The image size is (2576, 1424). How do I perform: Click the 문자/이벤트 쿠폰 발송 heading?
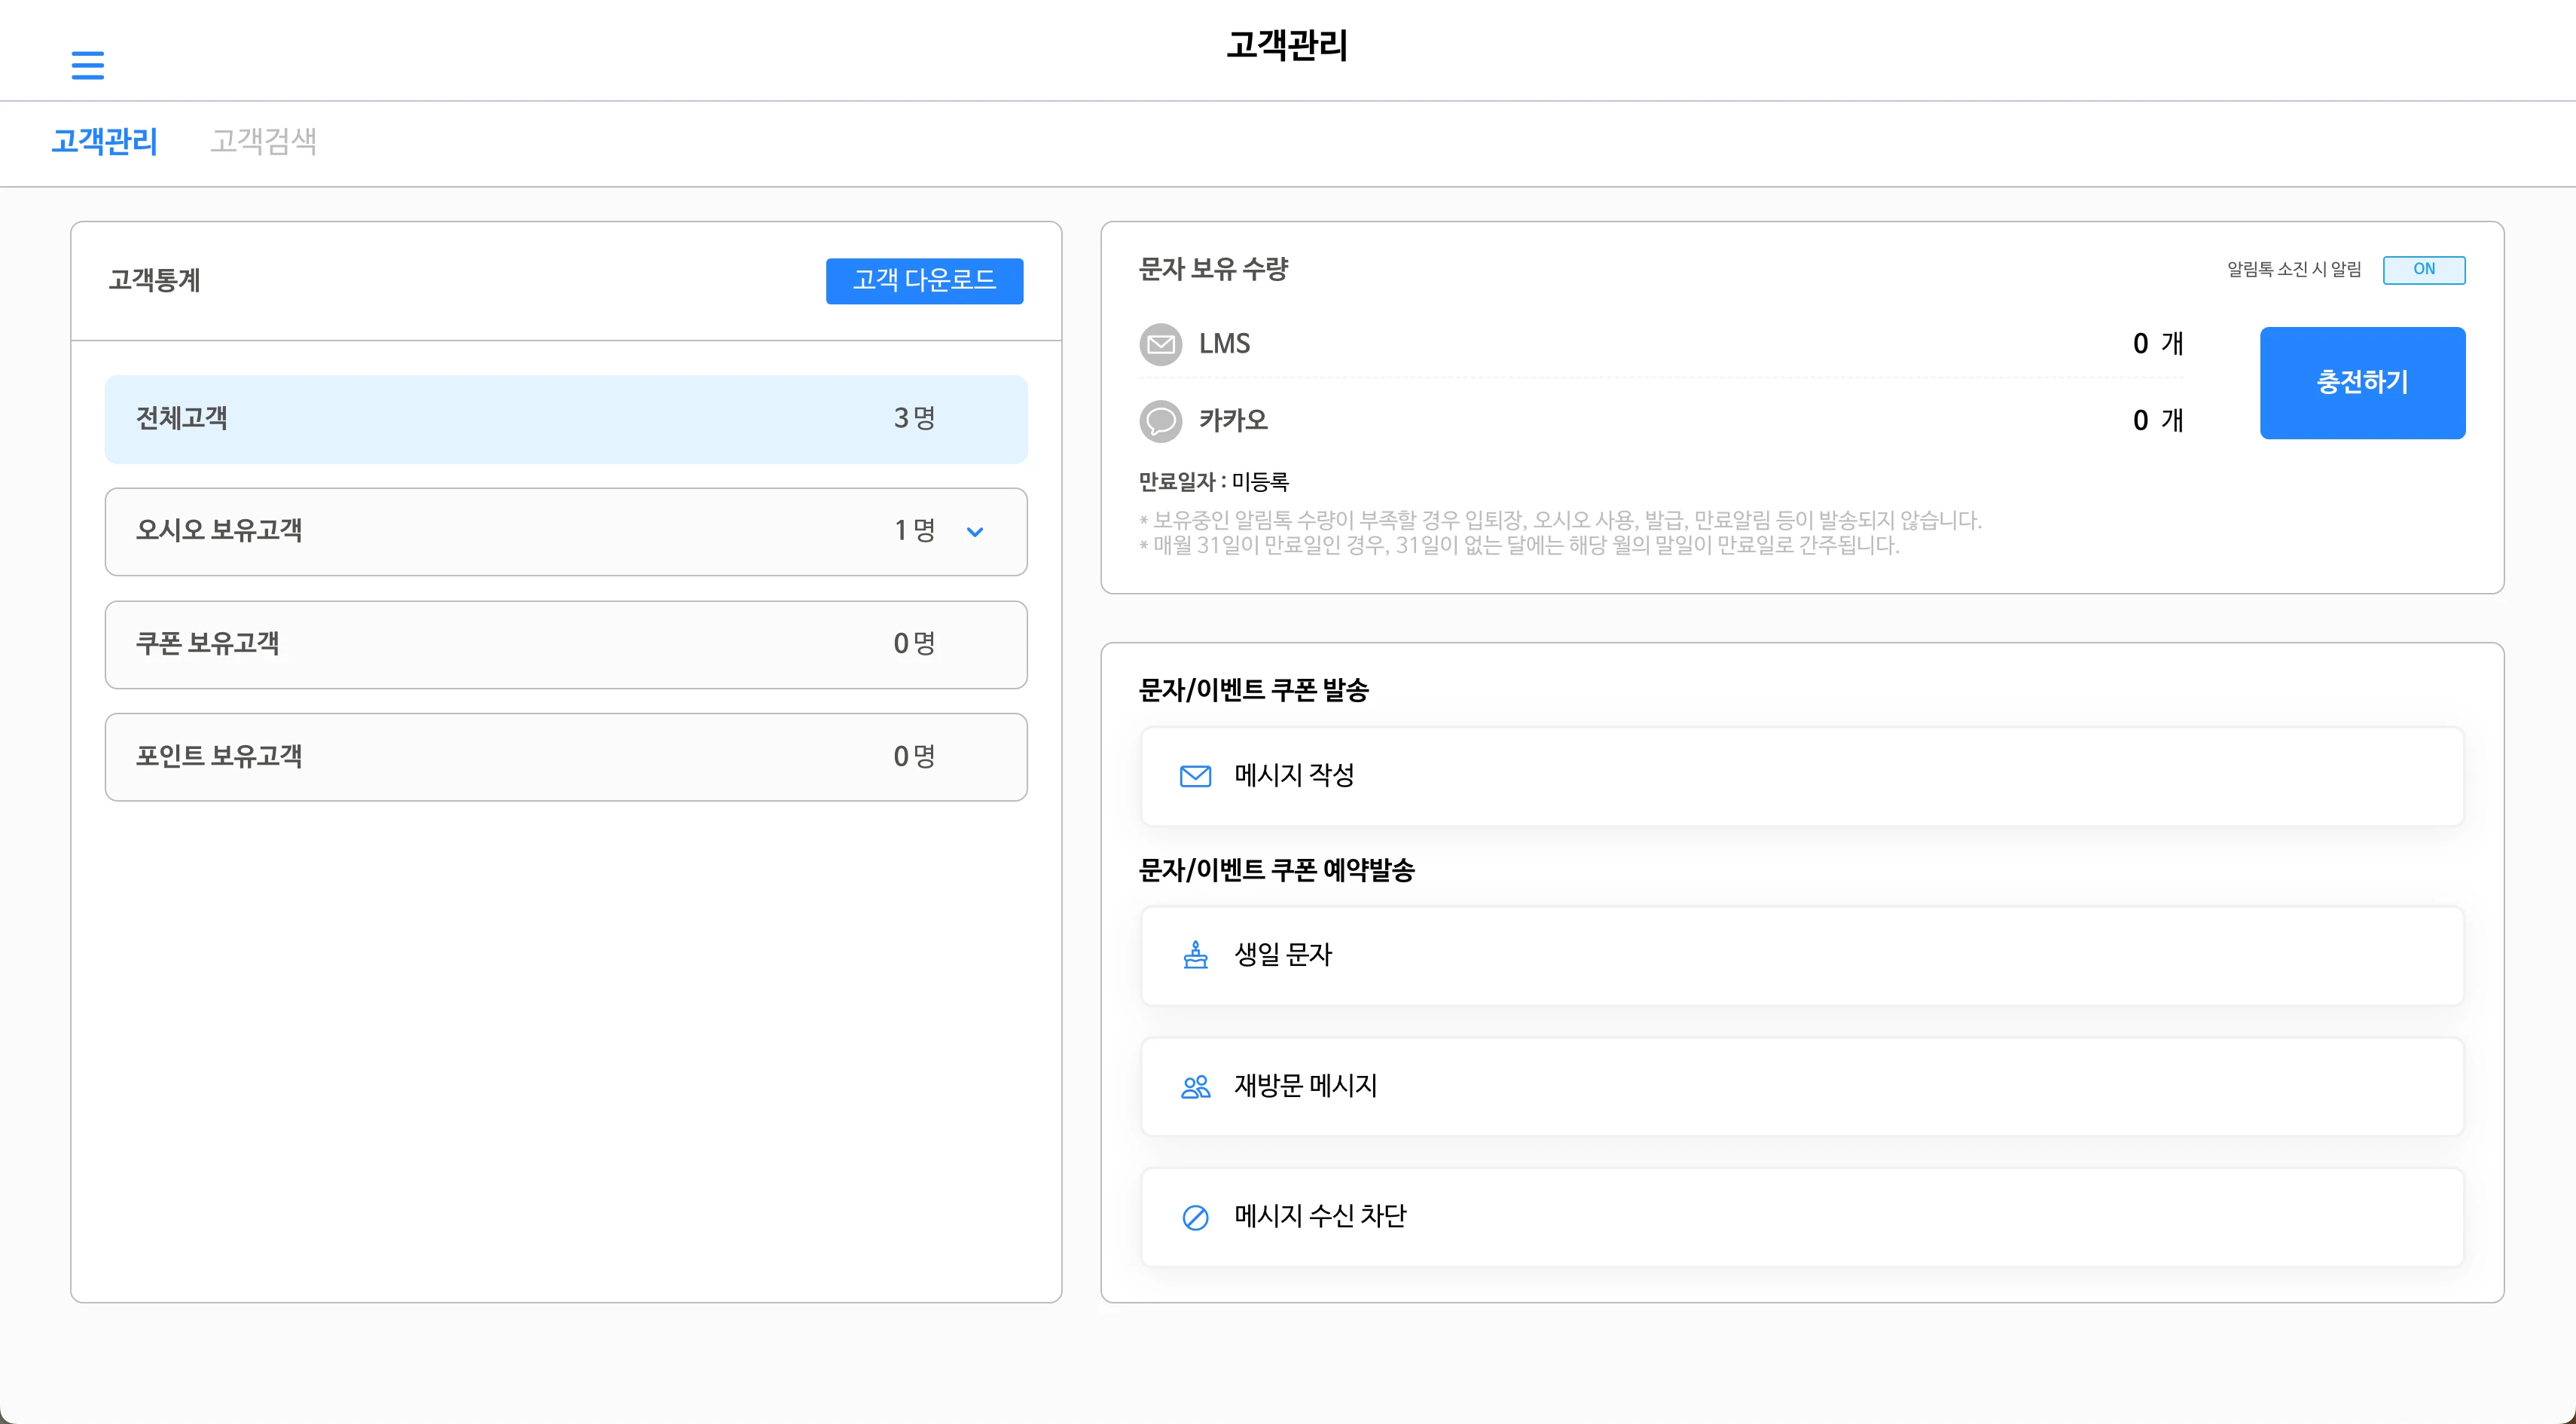tap(1254, 690)
